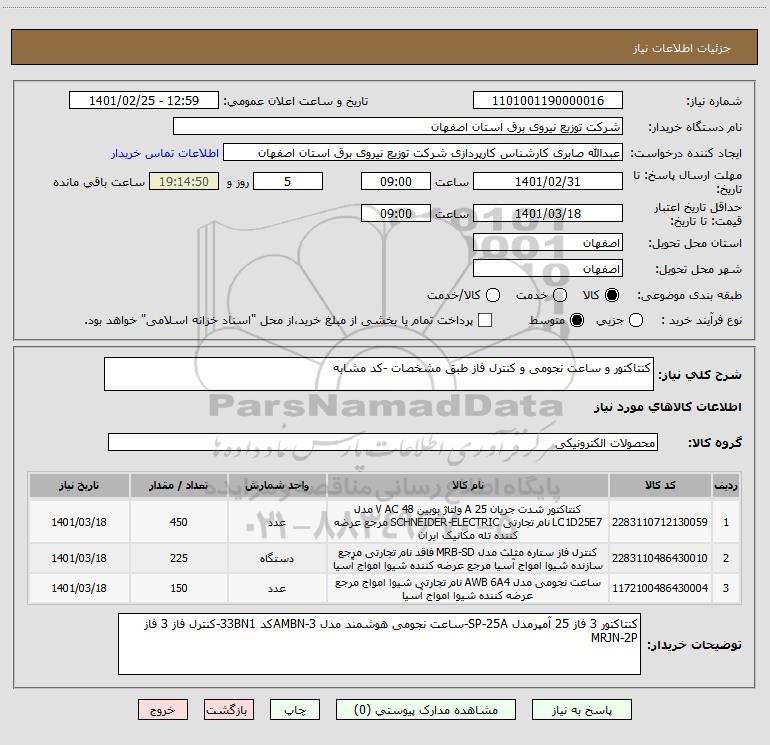Click the SCHNEIDER-ELECTRIC contactor item name
The width and height of the screenshot is (770, 745).
[468, 522]
